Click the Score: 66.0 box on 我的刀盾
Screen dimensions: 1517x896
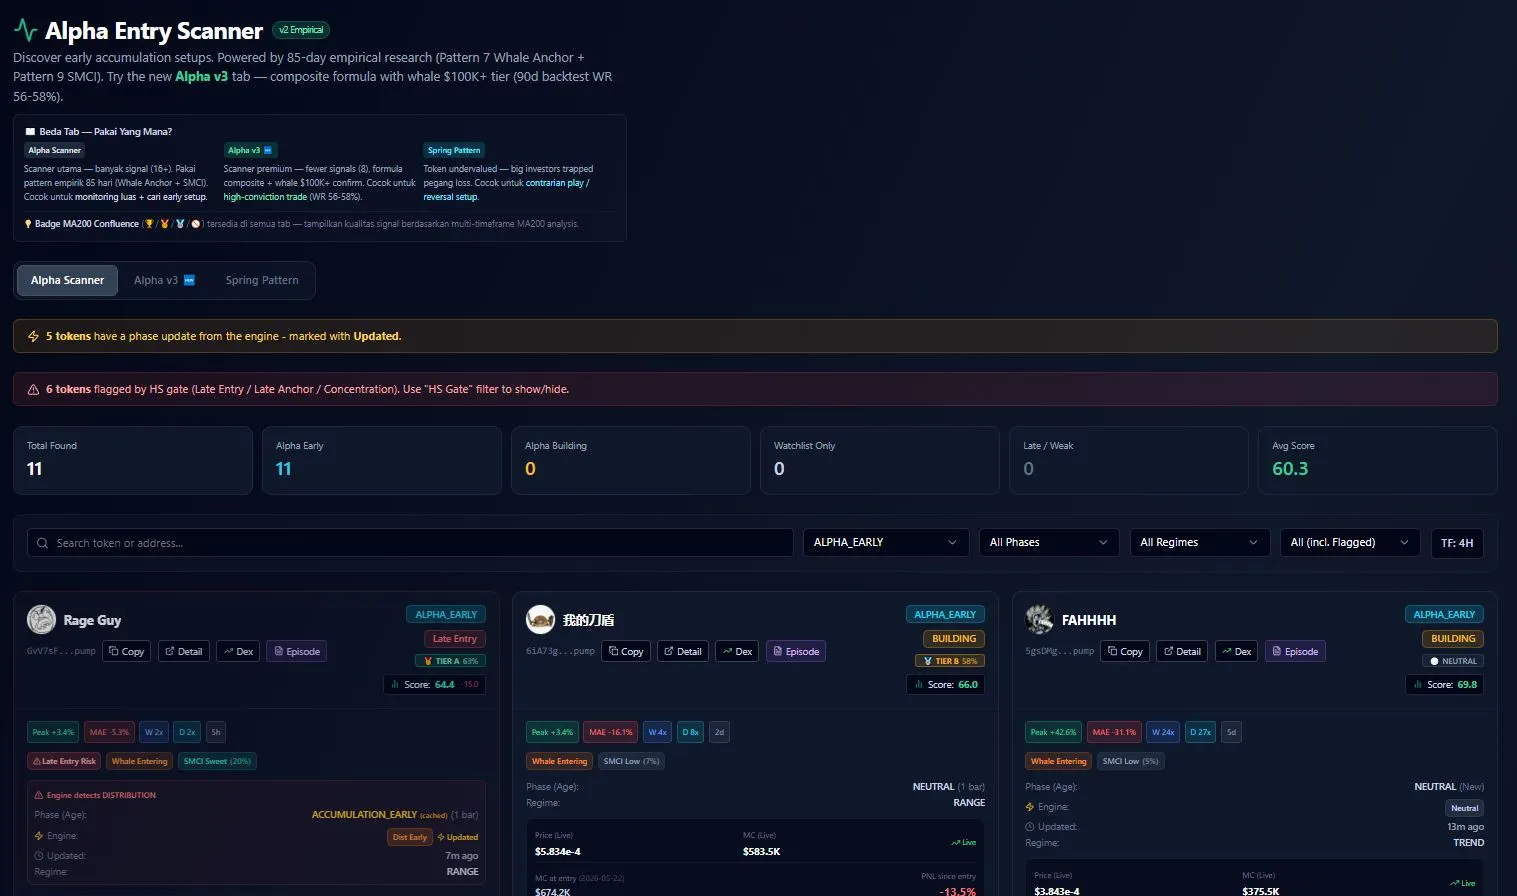click(x=946, y=685)
